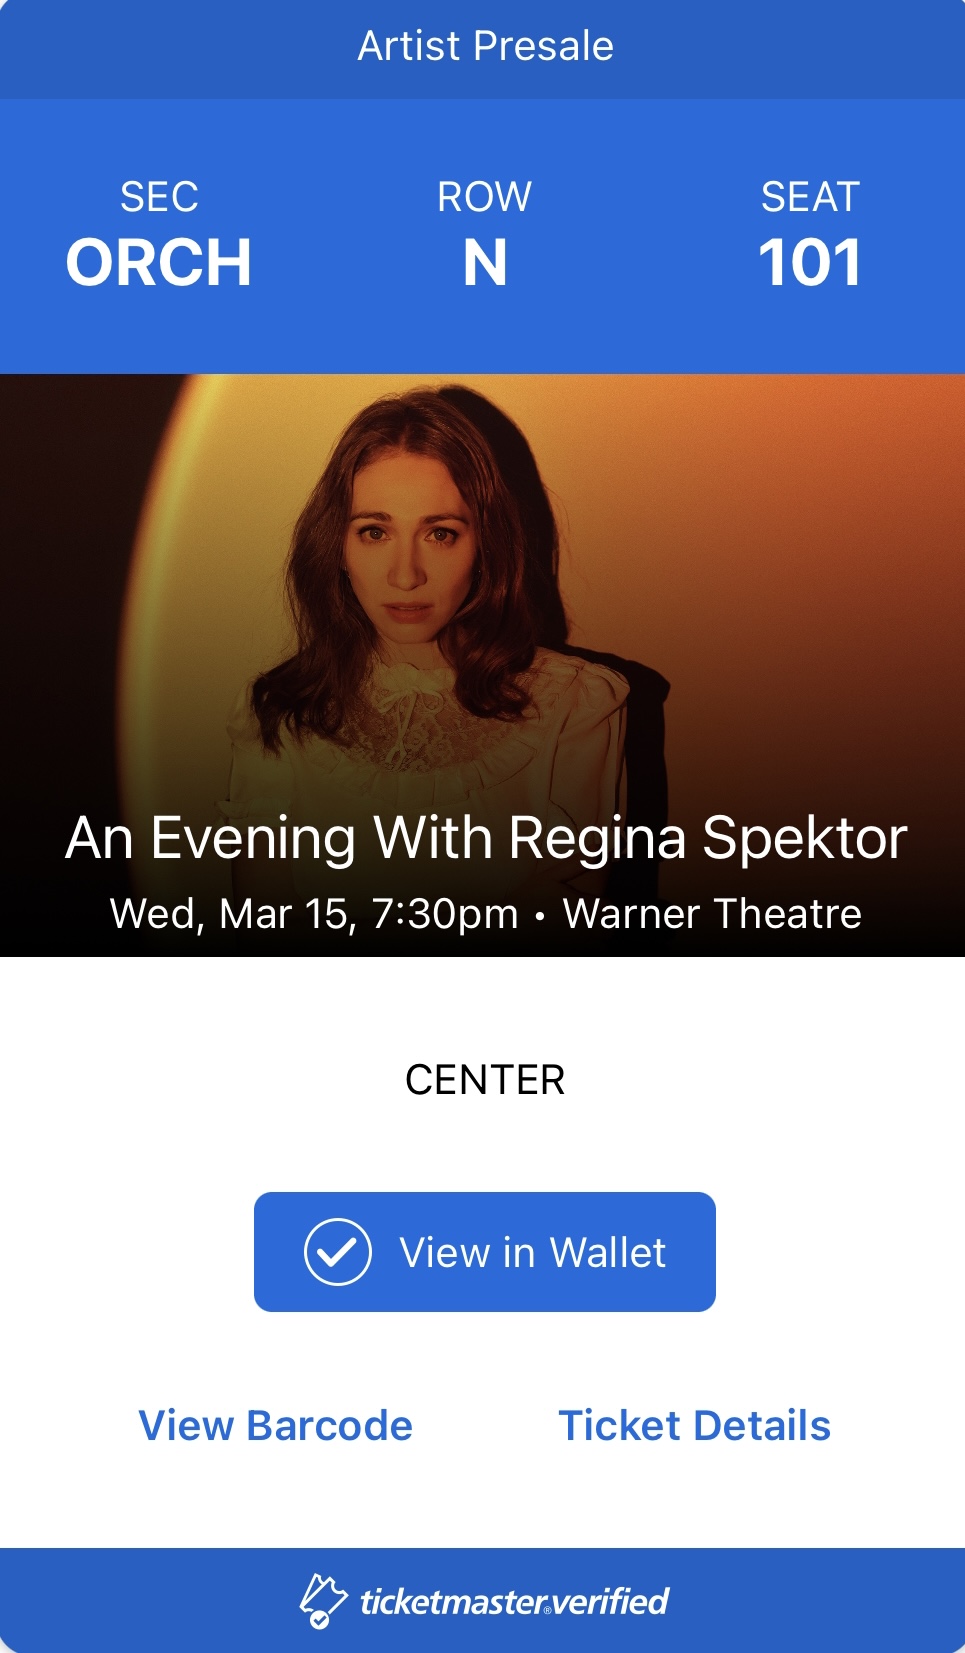Click the checkmark circle icon in Wallet button
This screenshot has width=965, height=1653.
pyautogui.click(x=338, y=1252)
